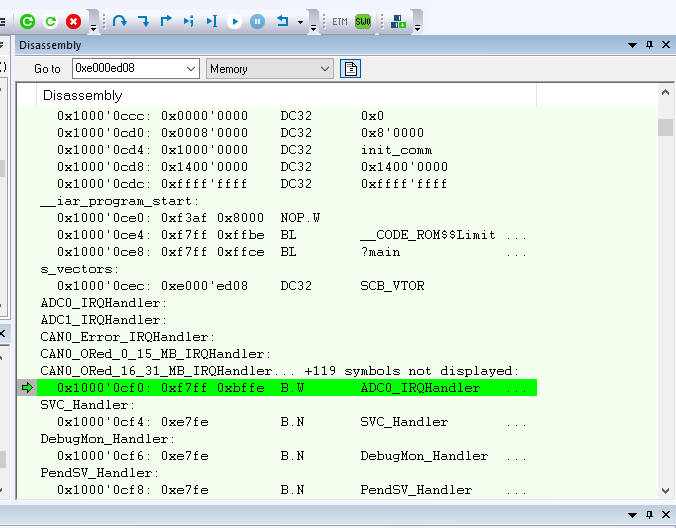
Task: Select the line at 0x1000'0cd0
Action: click(287, 133)
